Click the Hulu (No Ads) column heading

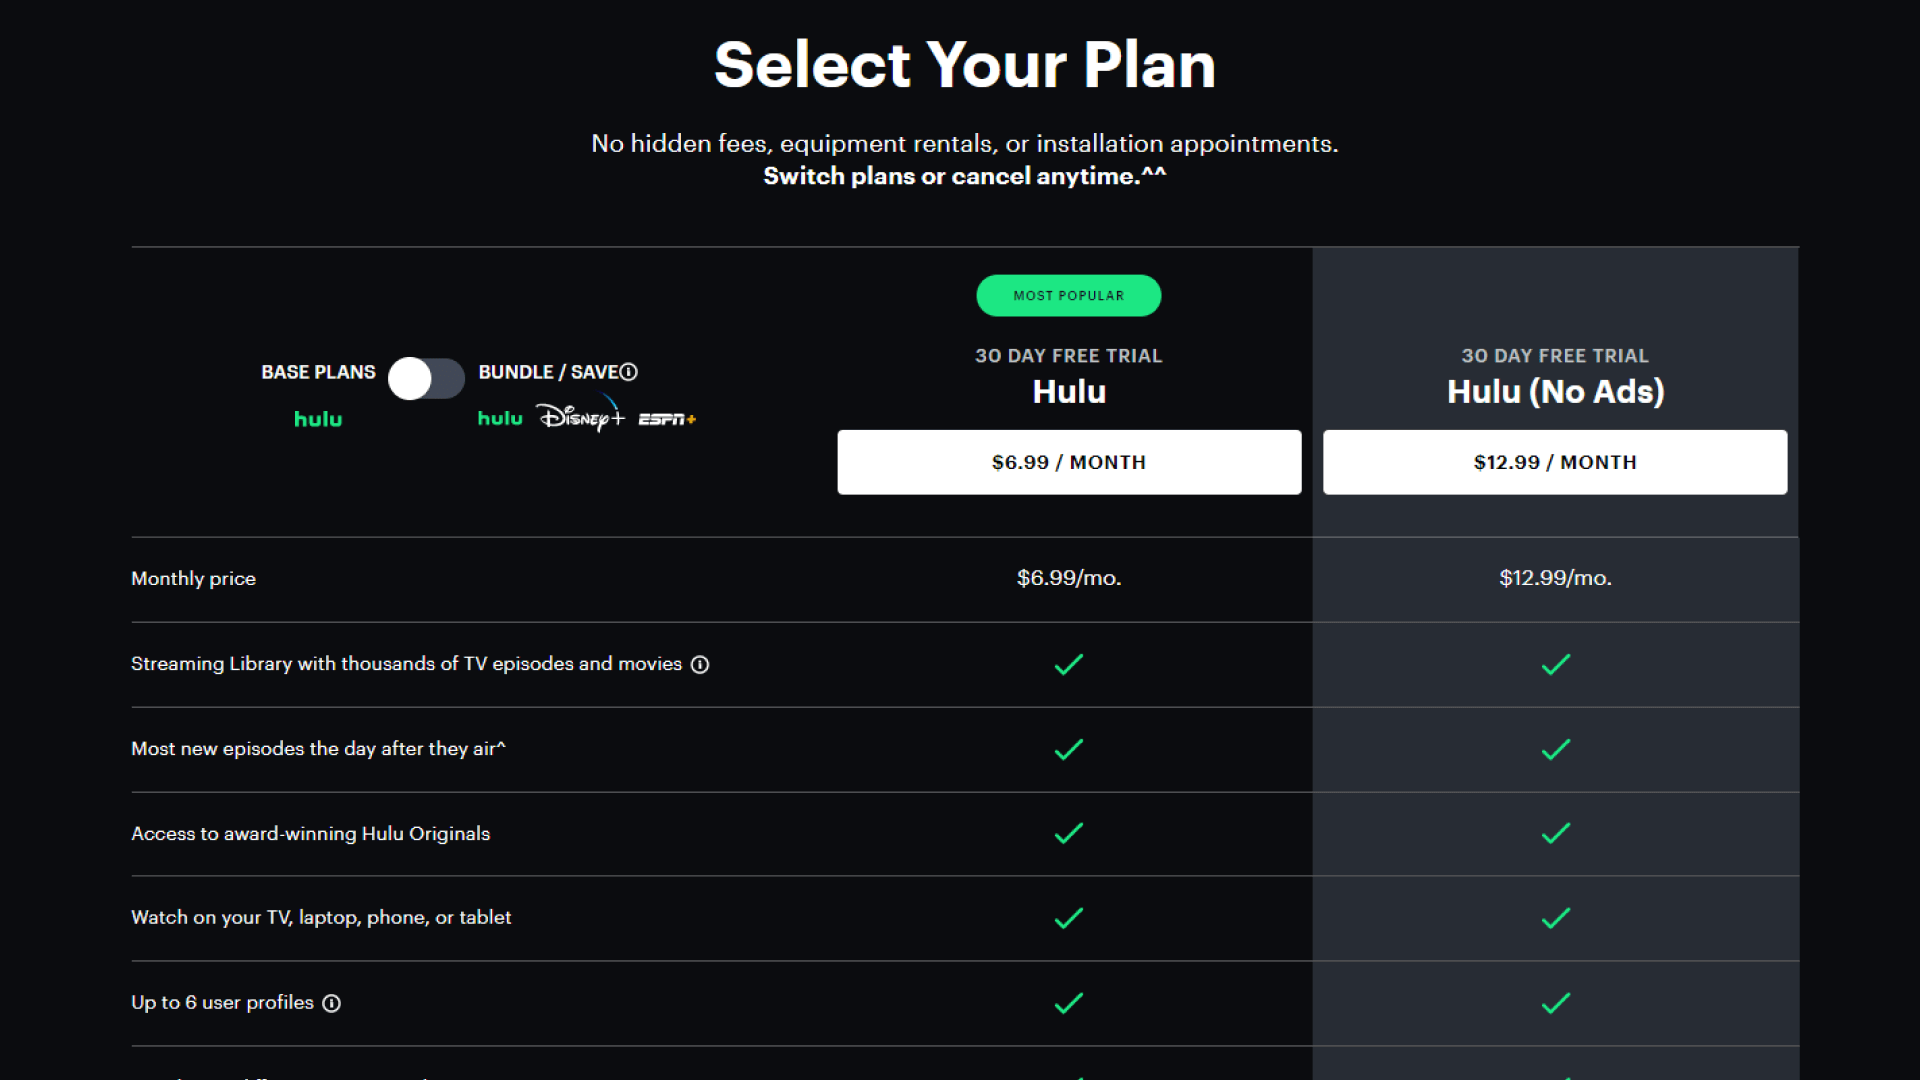click(1555, 391)
